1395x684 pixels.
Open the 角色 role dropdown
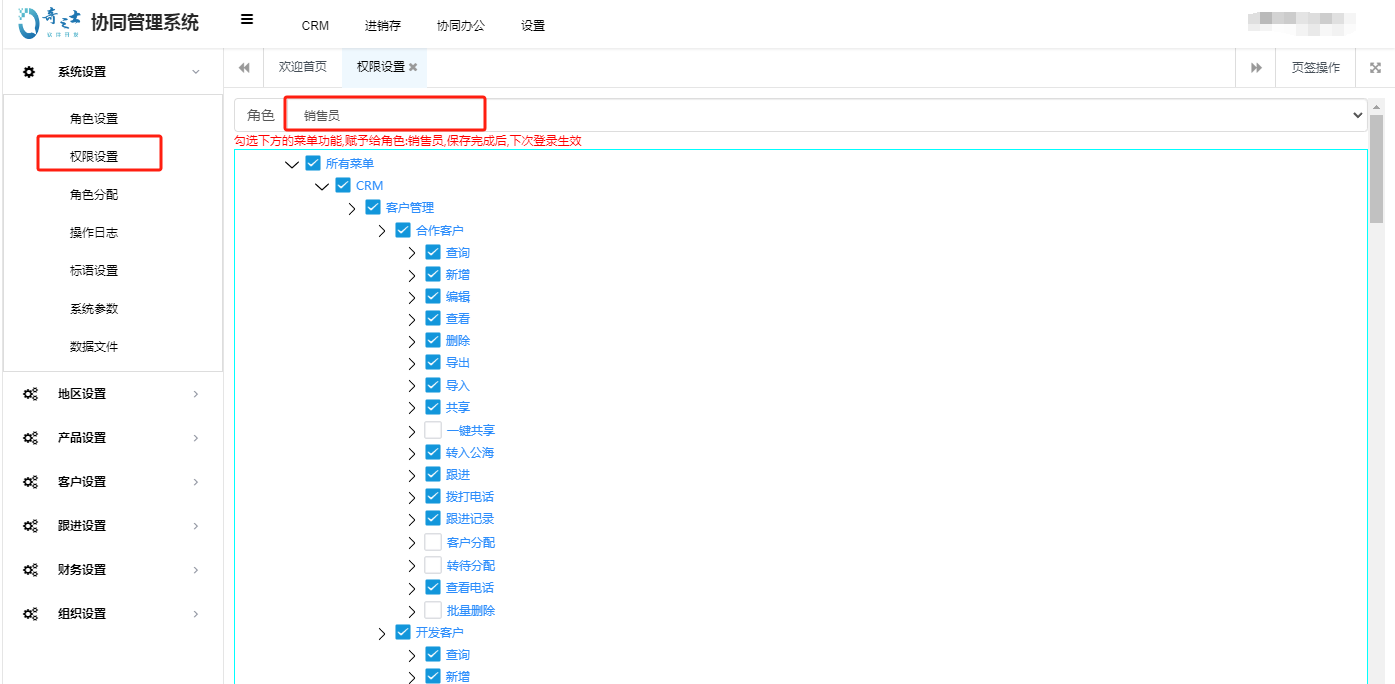(x=1358, y=114)
